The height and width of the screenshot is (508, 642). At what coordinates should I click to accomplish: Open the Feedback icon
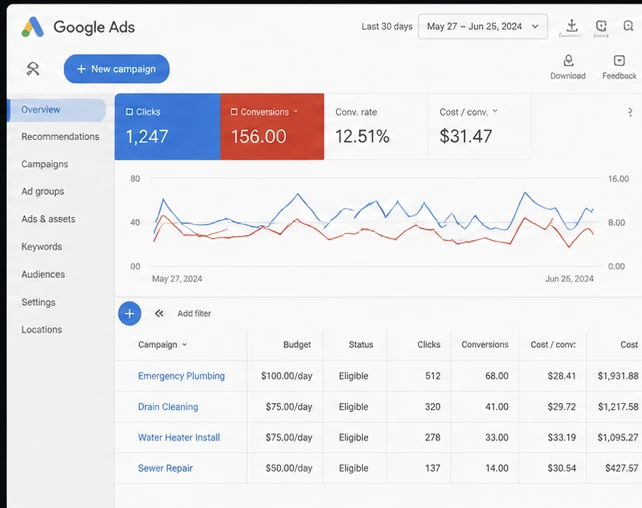click(619, 61)
